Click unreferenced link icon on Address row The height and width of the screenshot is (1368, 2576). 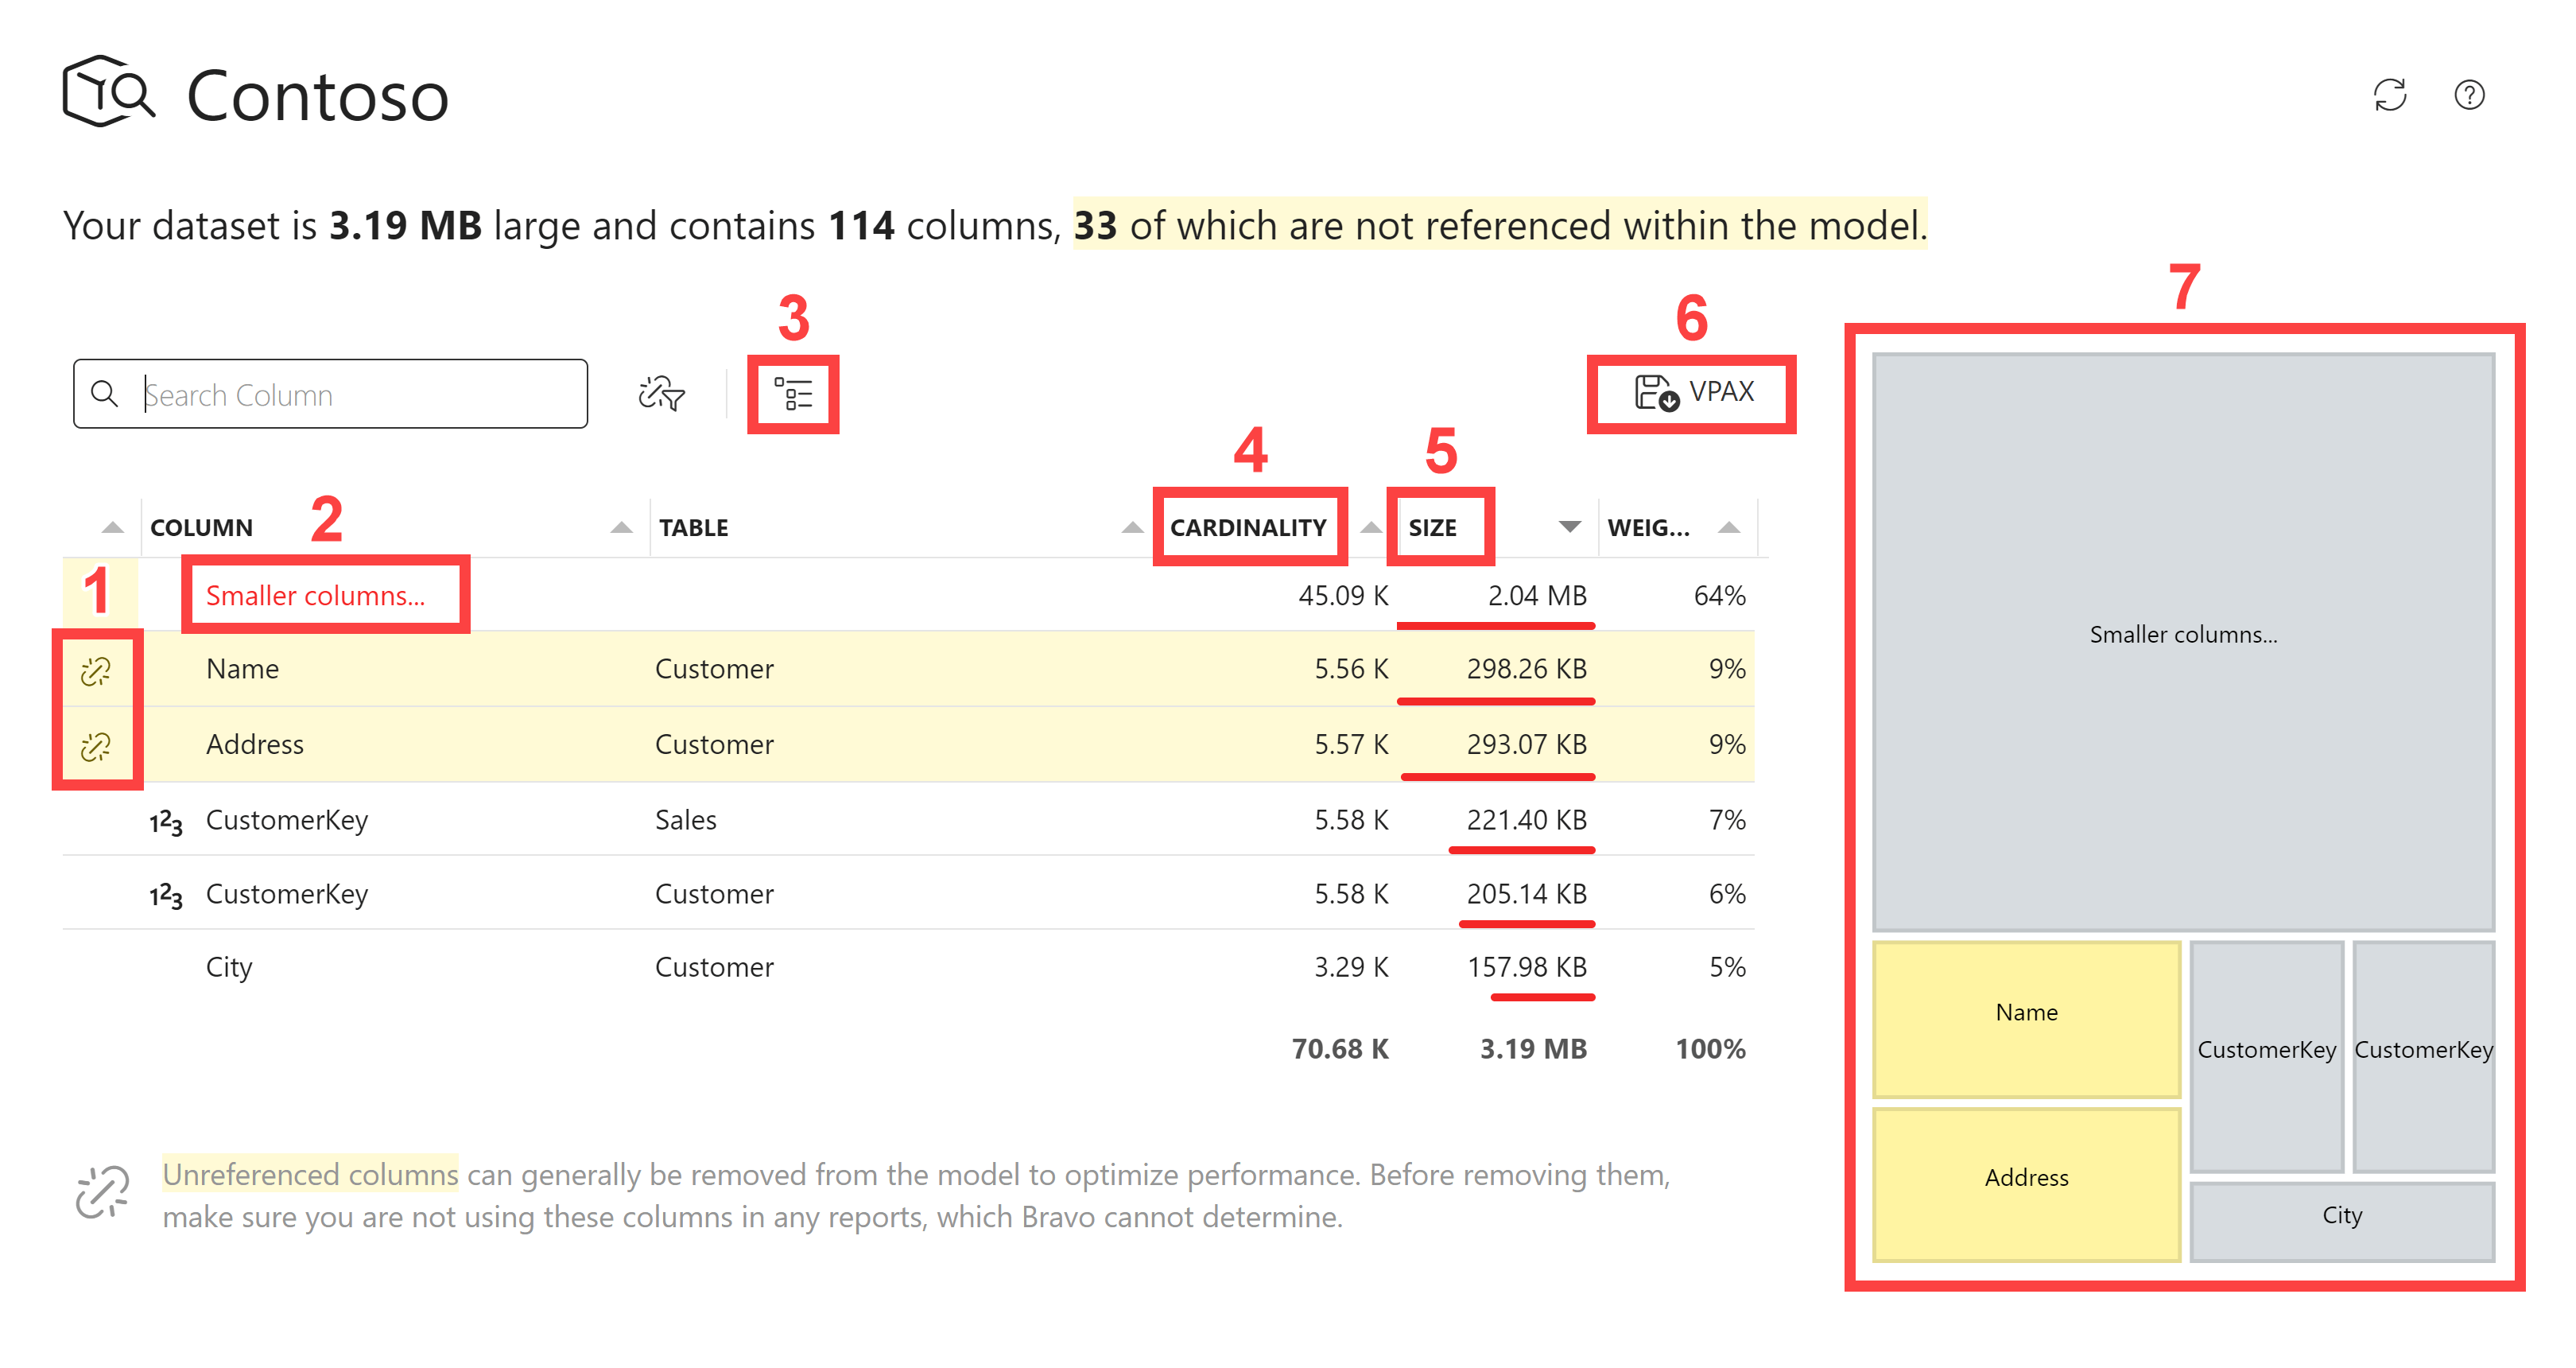(96, 746)
